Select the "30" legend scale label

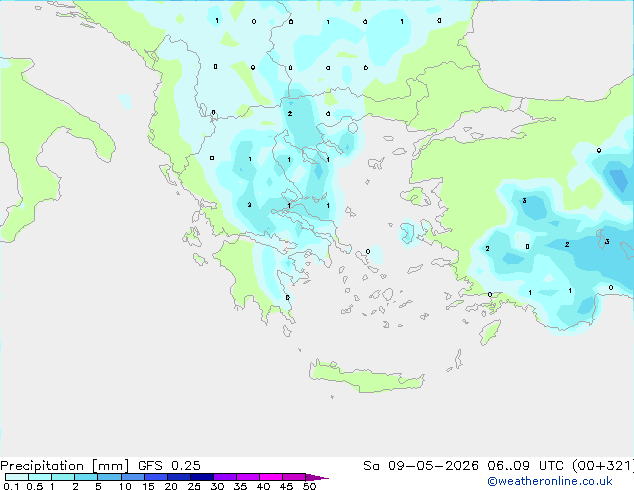(217, 486)
